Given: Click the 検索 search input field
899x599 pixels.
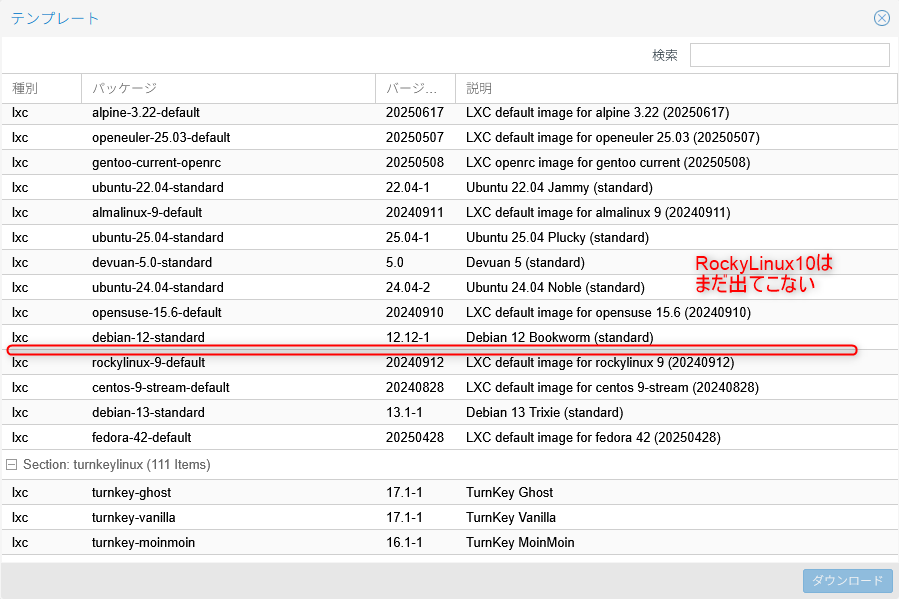Looking at the screenshot, I should 789,55.
